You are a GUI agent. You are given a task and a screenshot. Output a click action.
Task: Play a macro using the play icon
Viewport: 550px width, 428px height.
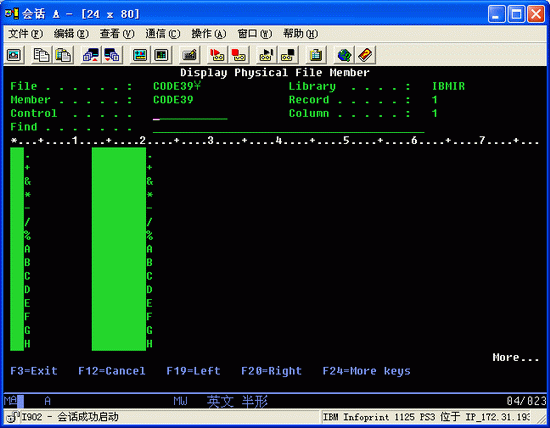coord(267,55)
